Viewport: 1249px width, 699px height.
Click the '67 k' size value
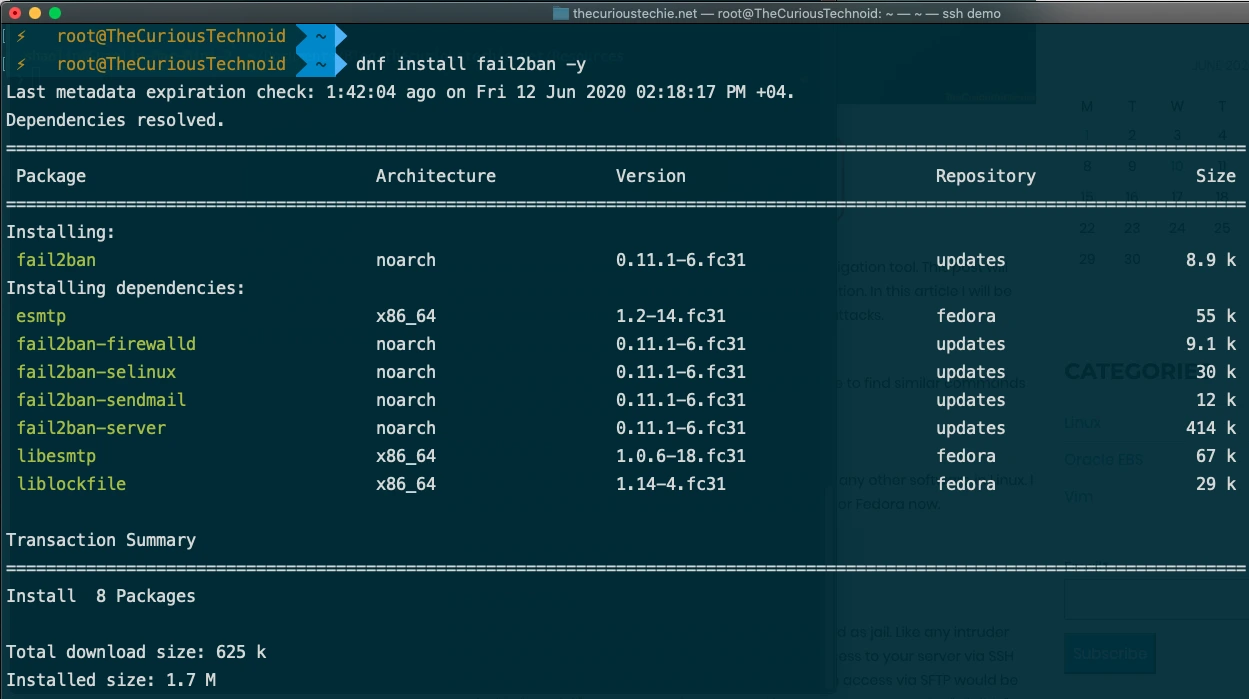(1216, 456)
